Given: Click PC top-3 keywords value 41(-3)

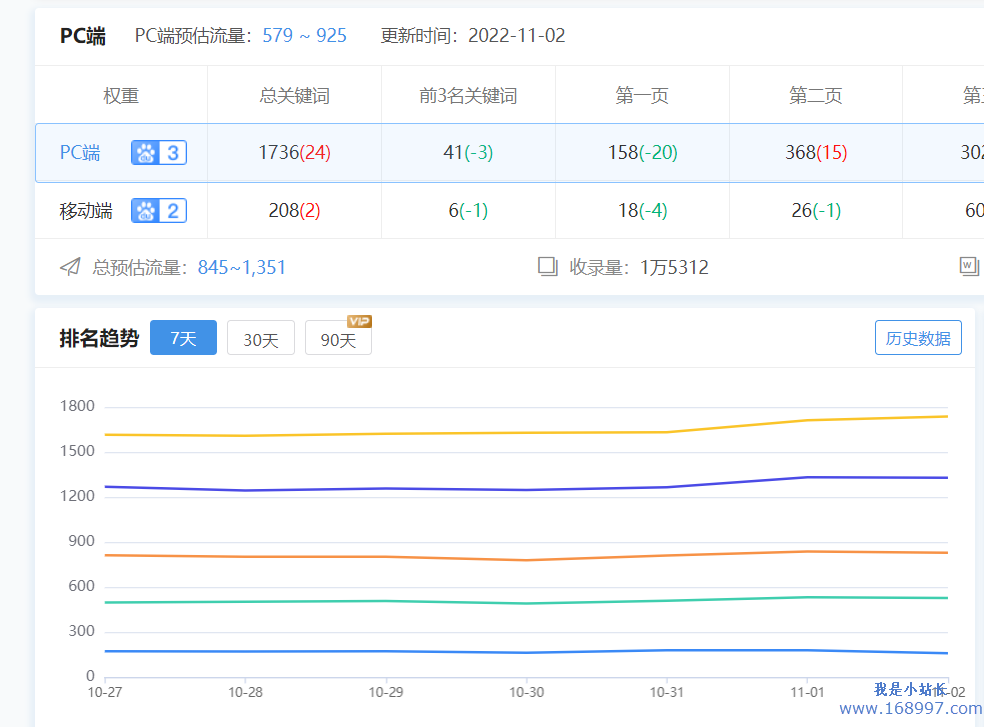Looking at the screenshot, I should coord(468,153).
